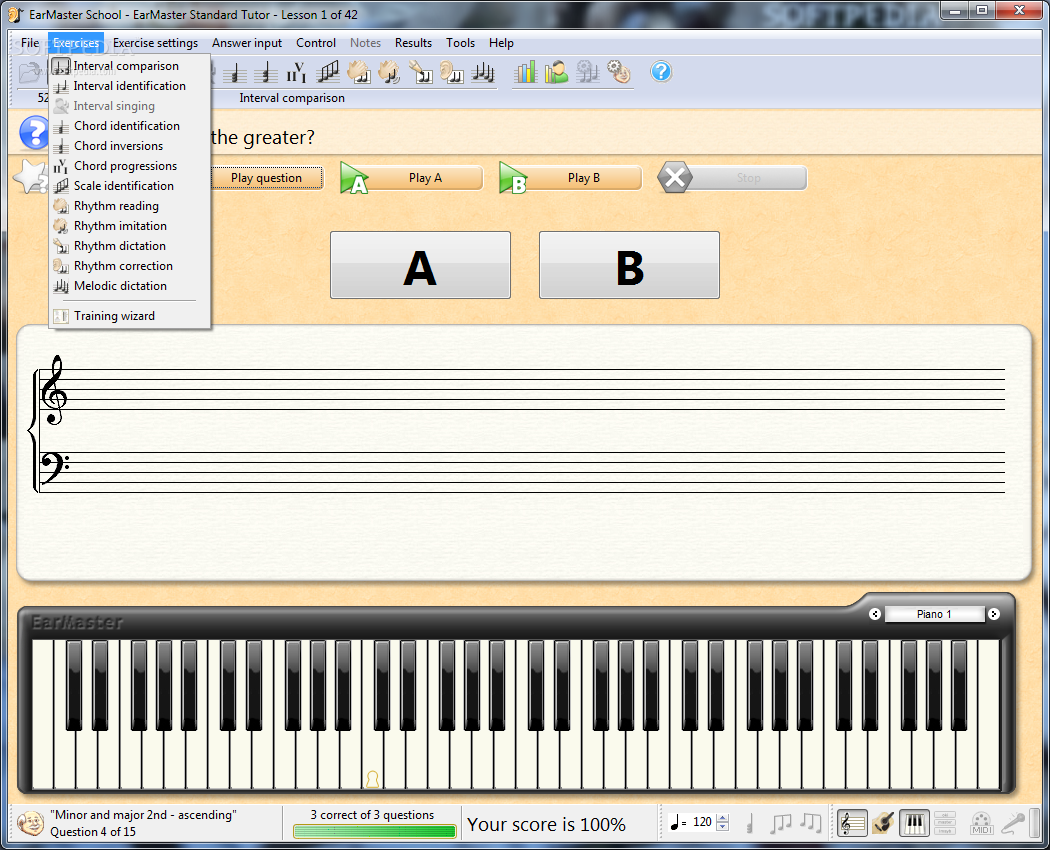This screenshot has height=850, width=1050.
Task: Open the Exercise settings menu
Action: coord(155,43)
